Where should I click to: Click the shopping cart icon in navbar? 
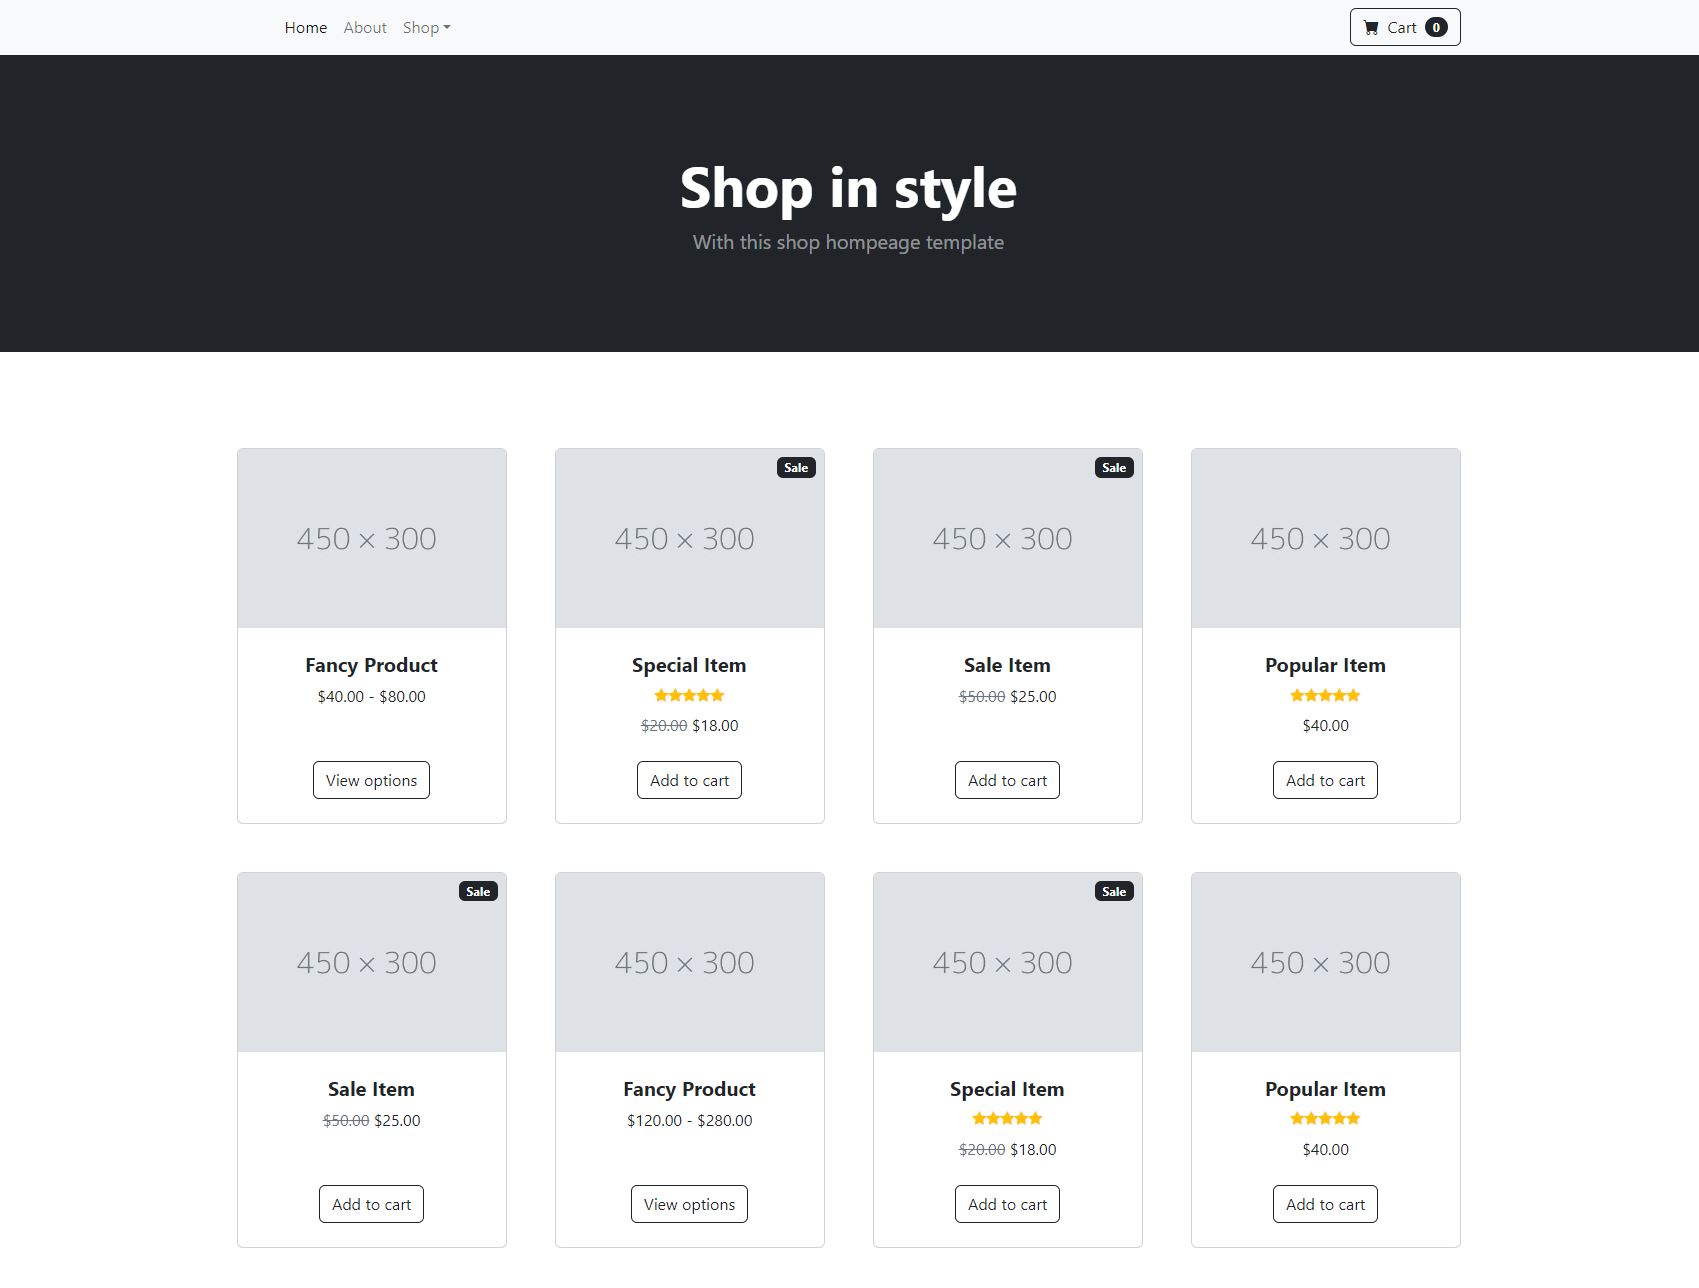pyautogui.click(x=1371, y=28)
